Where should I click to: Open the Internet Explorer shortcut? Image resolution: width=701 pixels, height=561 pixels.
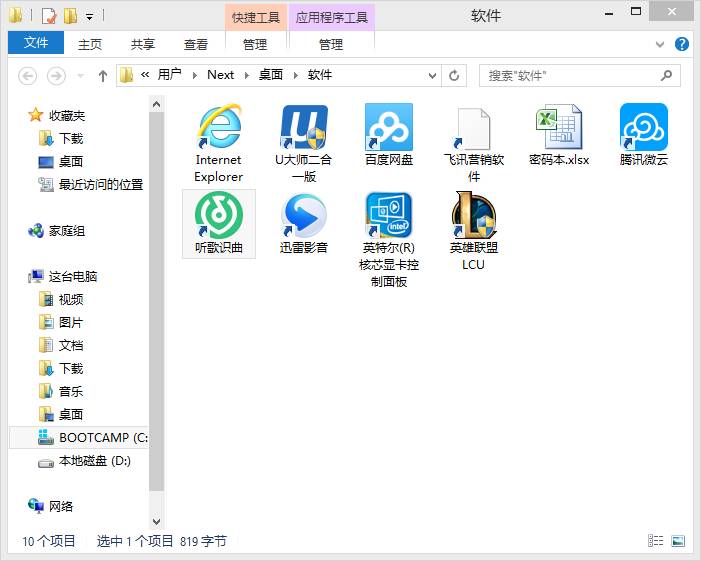tap(219, 143)
